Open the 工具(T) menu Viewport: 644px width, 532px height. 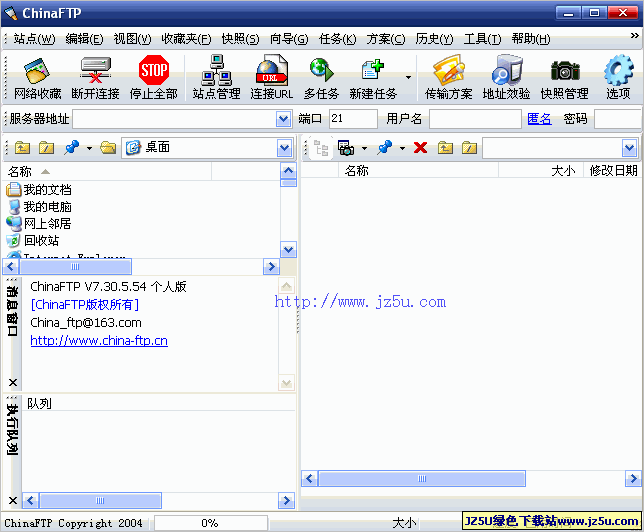pyautogui.click(x=482, y=39)
